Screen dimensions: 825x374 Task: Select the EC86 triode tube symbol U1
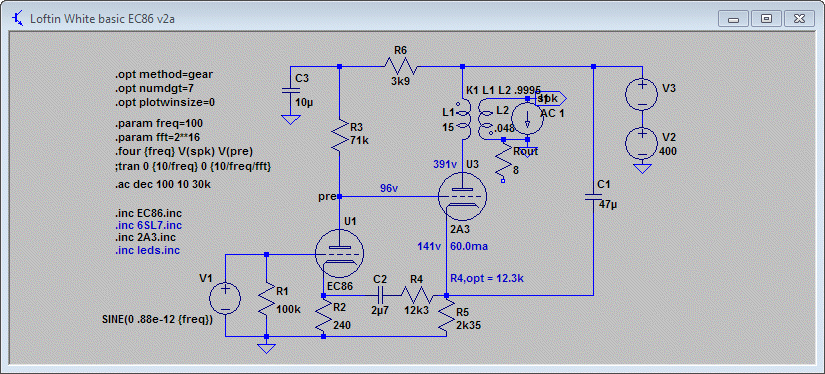click(339, 254)
